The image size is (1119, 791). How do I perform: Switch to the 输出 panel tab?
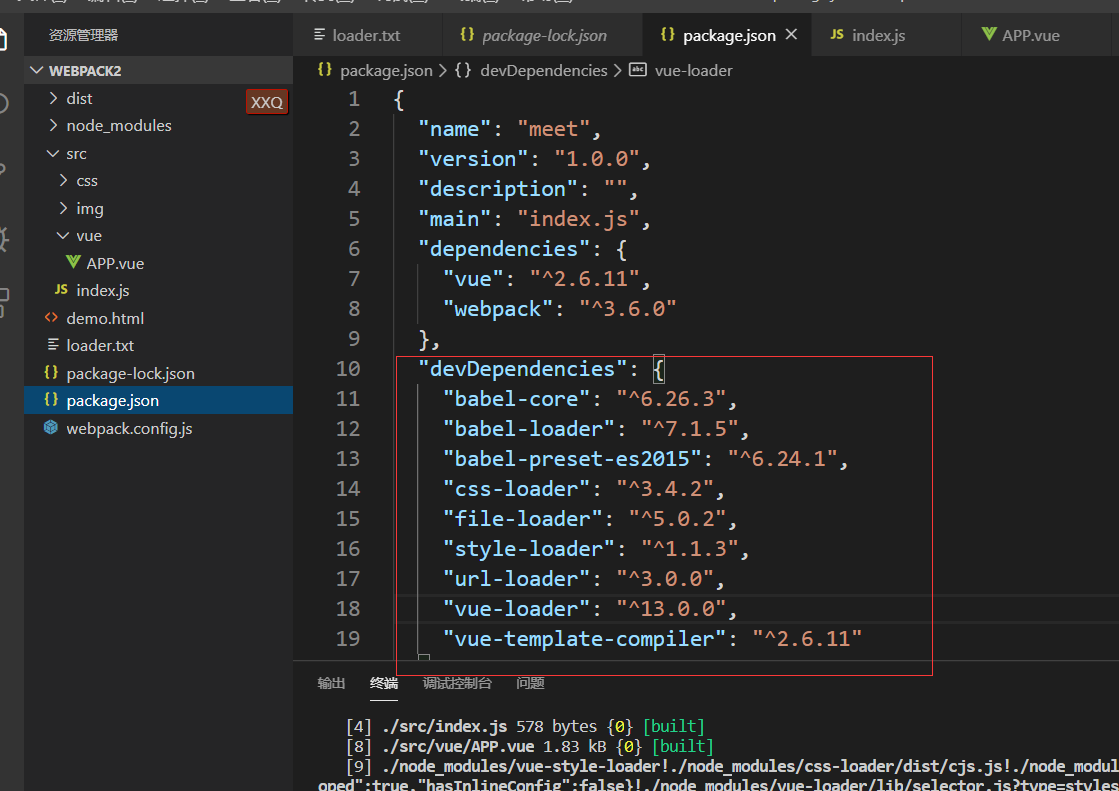pyautogui.click(x=331, y=683)
